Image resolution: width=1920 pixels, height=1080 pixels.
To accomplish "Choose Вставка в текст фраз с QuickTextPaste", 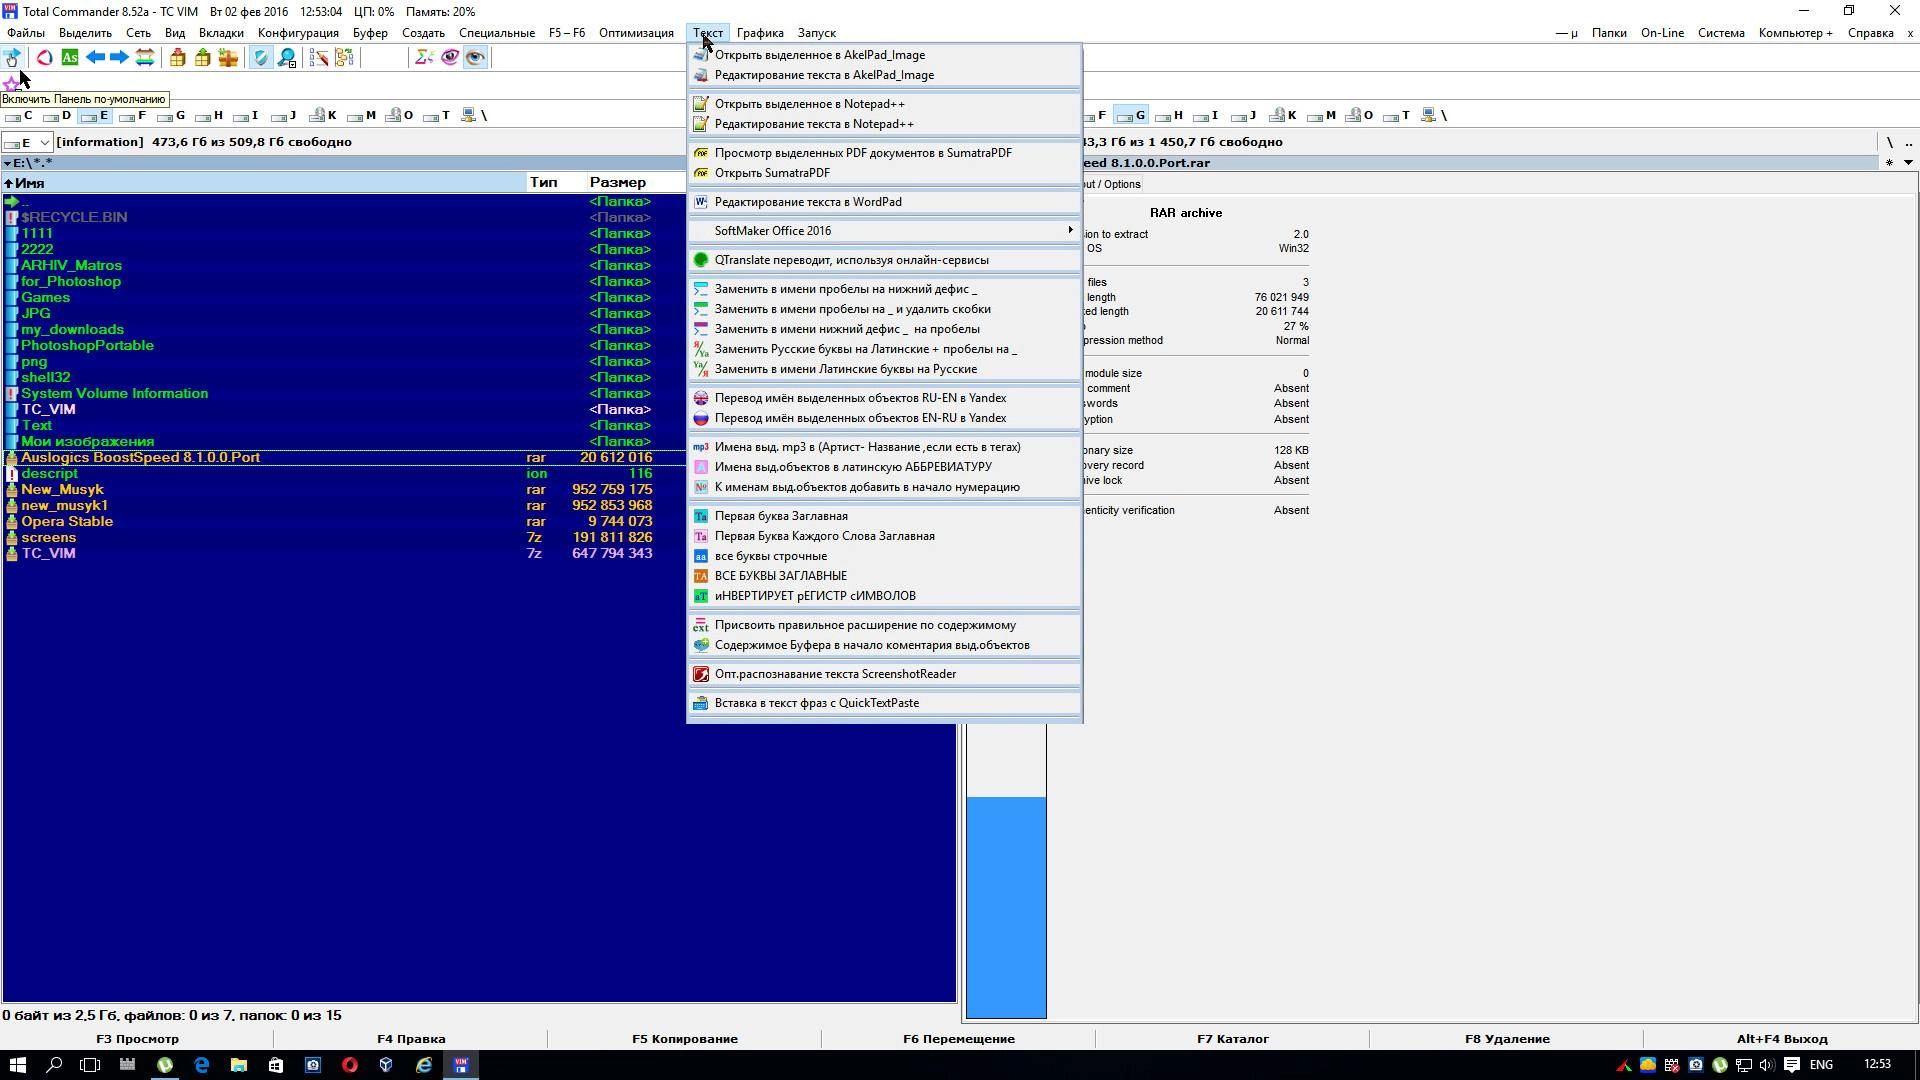I will click(x=884, y=703).
